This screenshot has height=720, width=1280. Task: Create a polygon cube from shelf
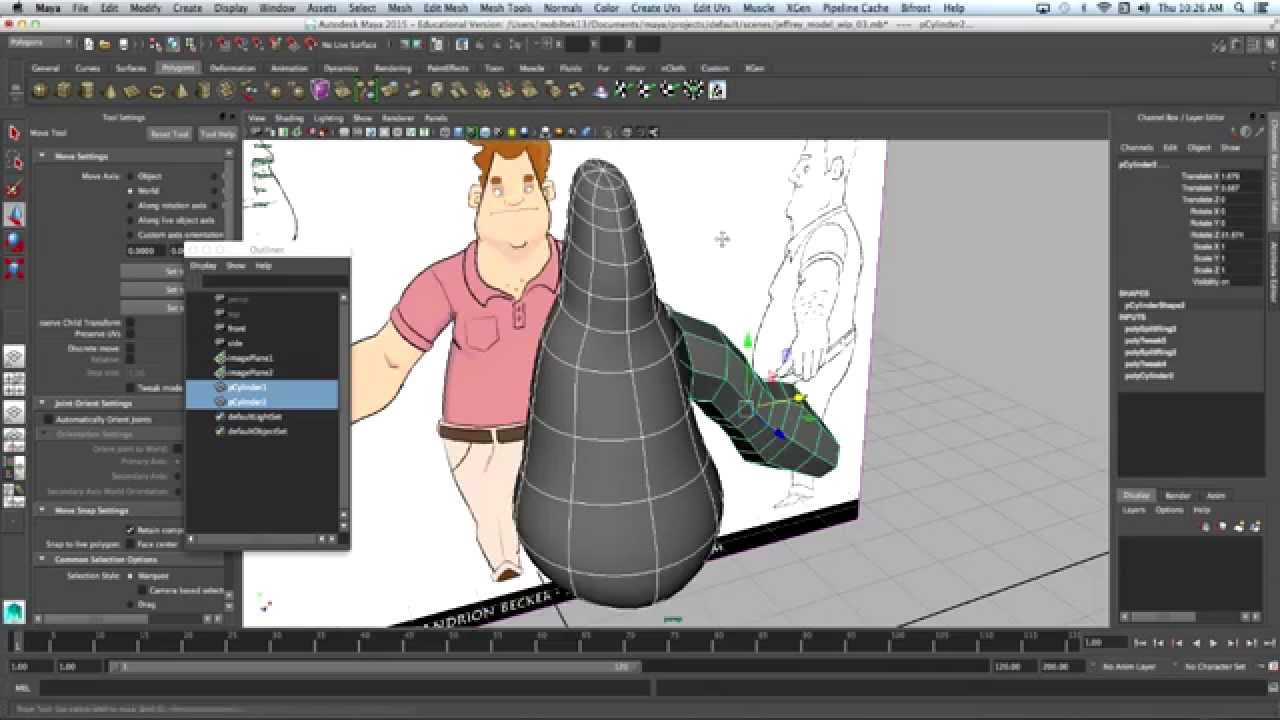click(x=63, y=90)
